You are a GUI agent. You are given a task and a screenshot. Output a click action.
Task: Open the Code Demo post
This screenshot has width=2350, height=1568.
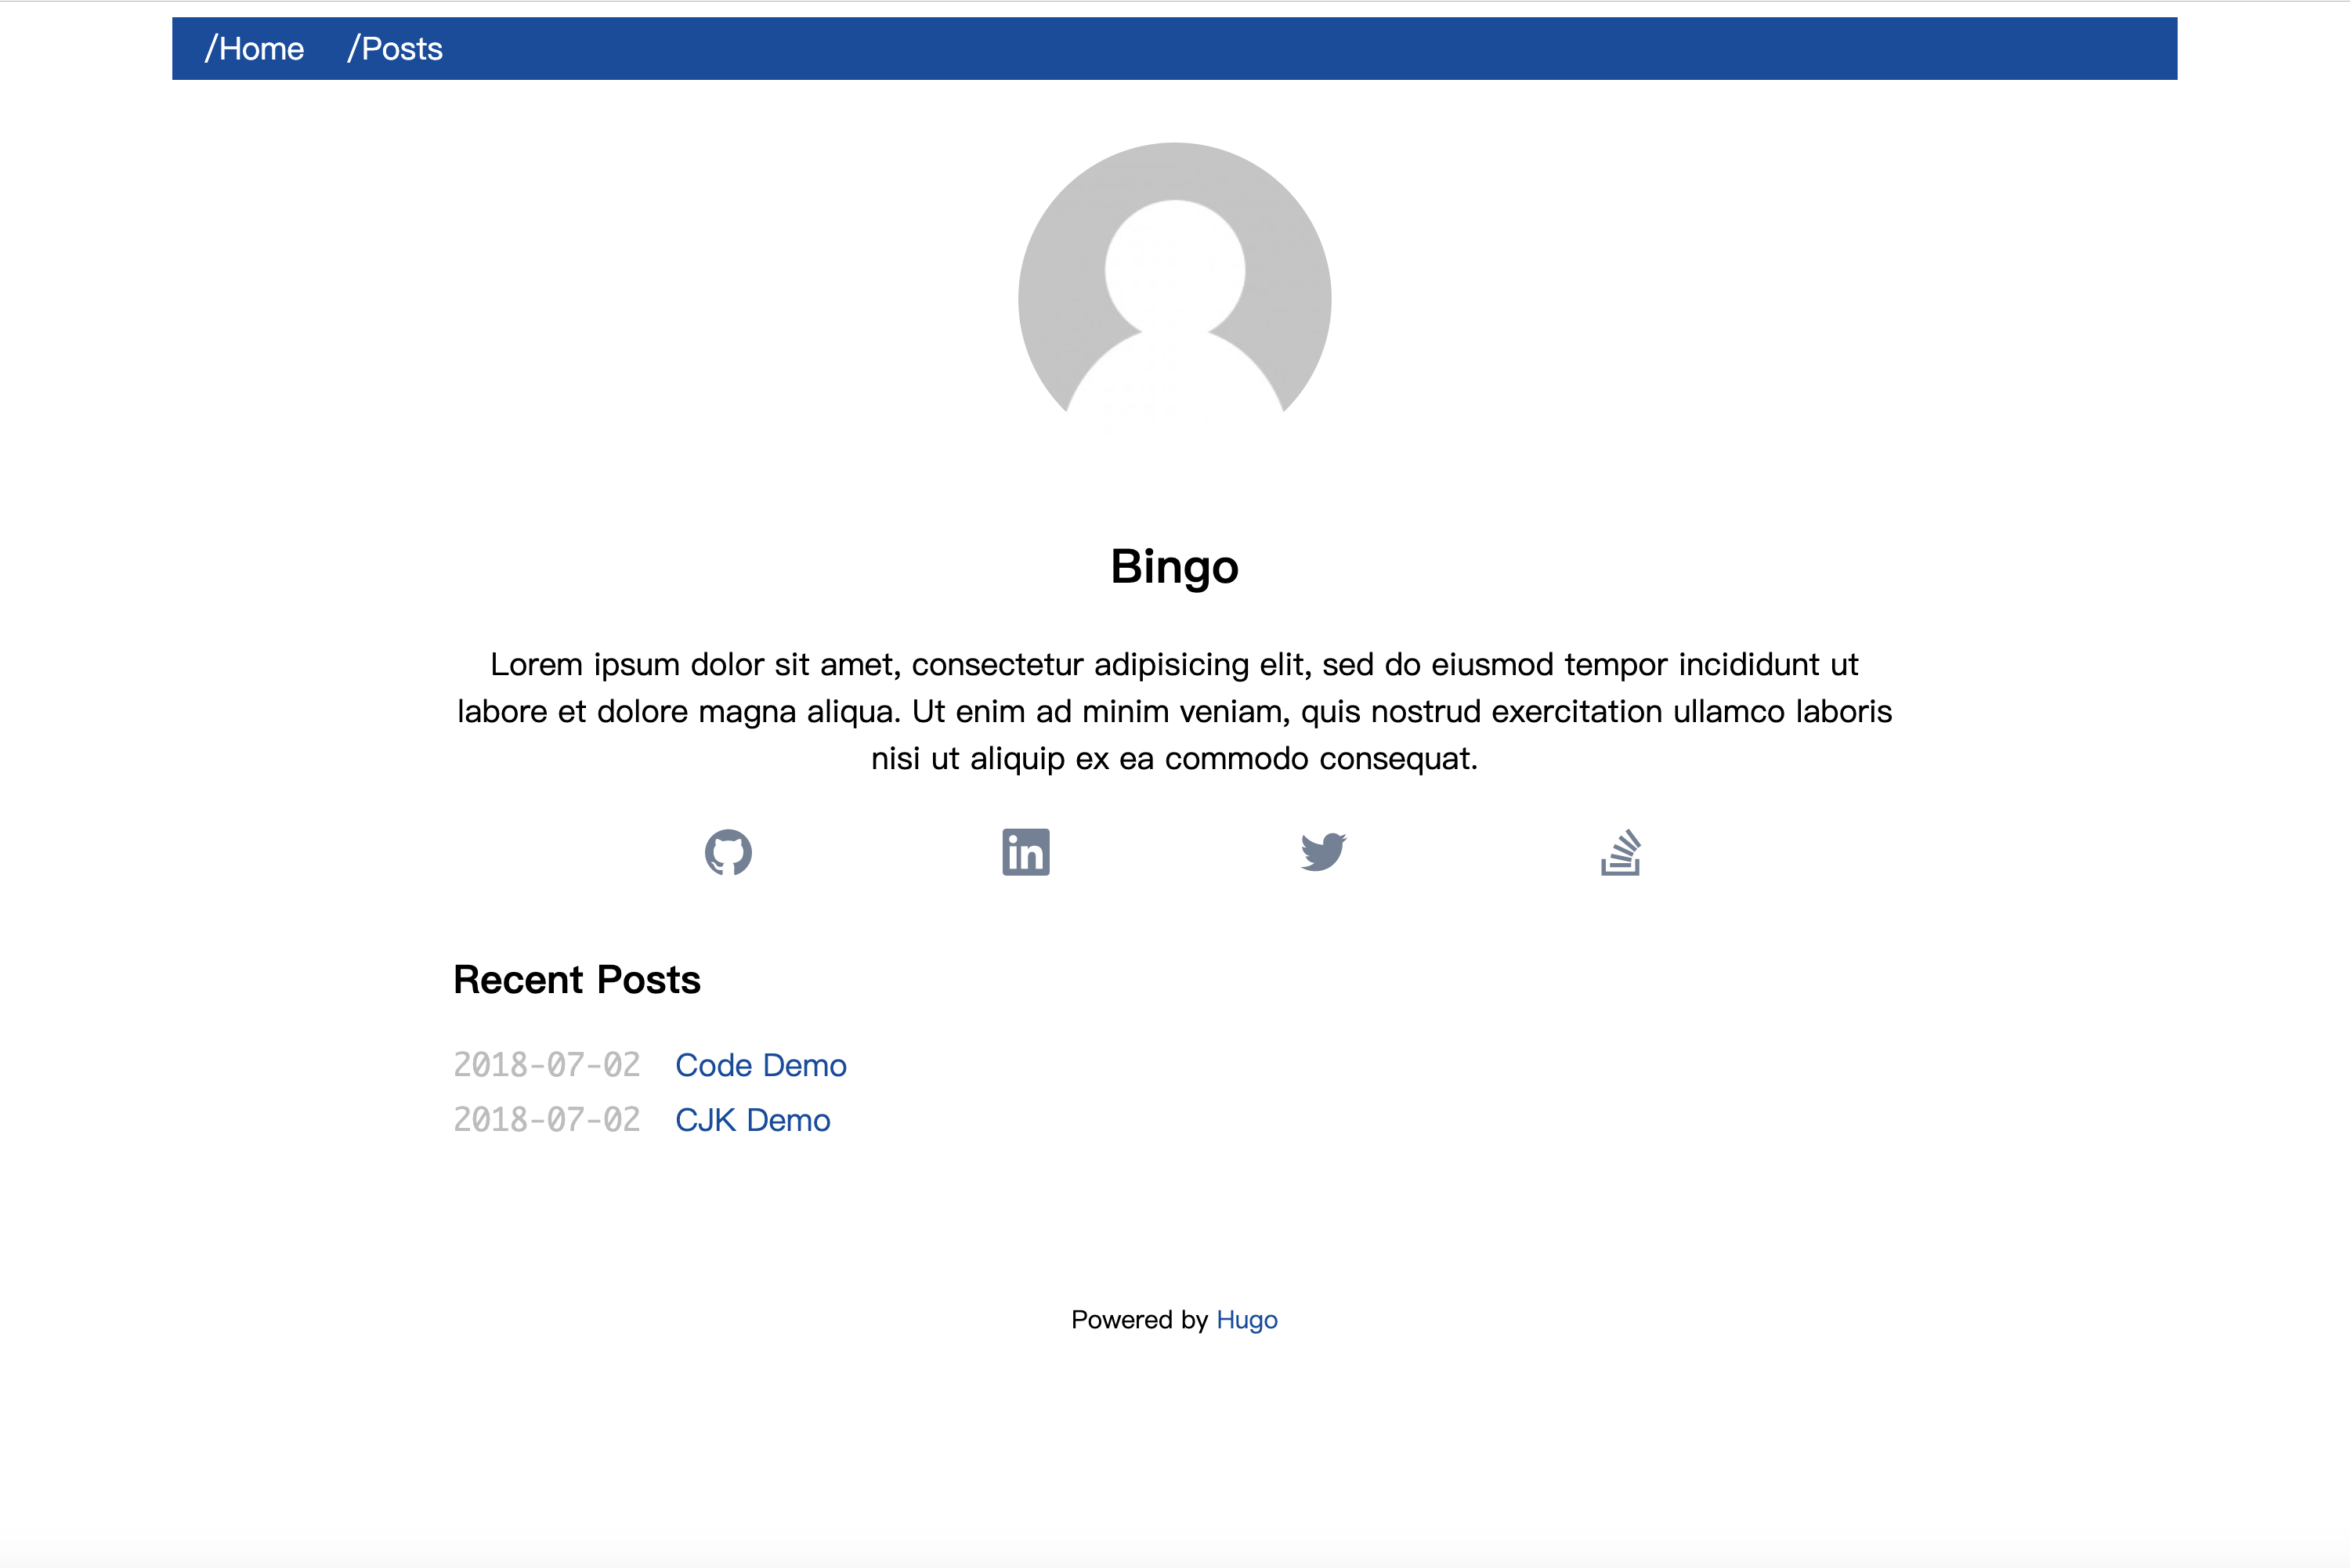760,1065
